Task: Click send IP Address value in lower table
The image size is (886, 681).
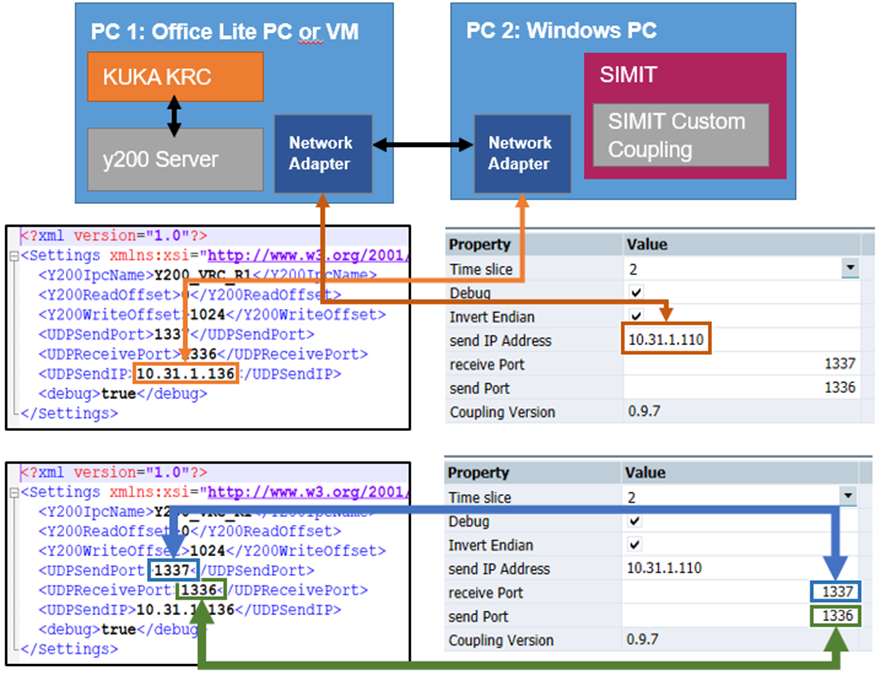Action: pyautogui.click(x=664, y=568)
